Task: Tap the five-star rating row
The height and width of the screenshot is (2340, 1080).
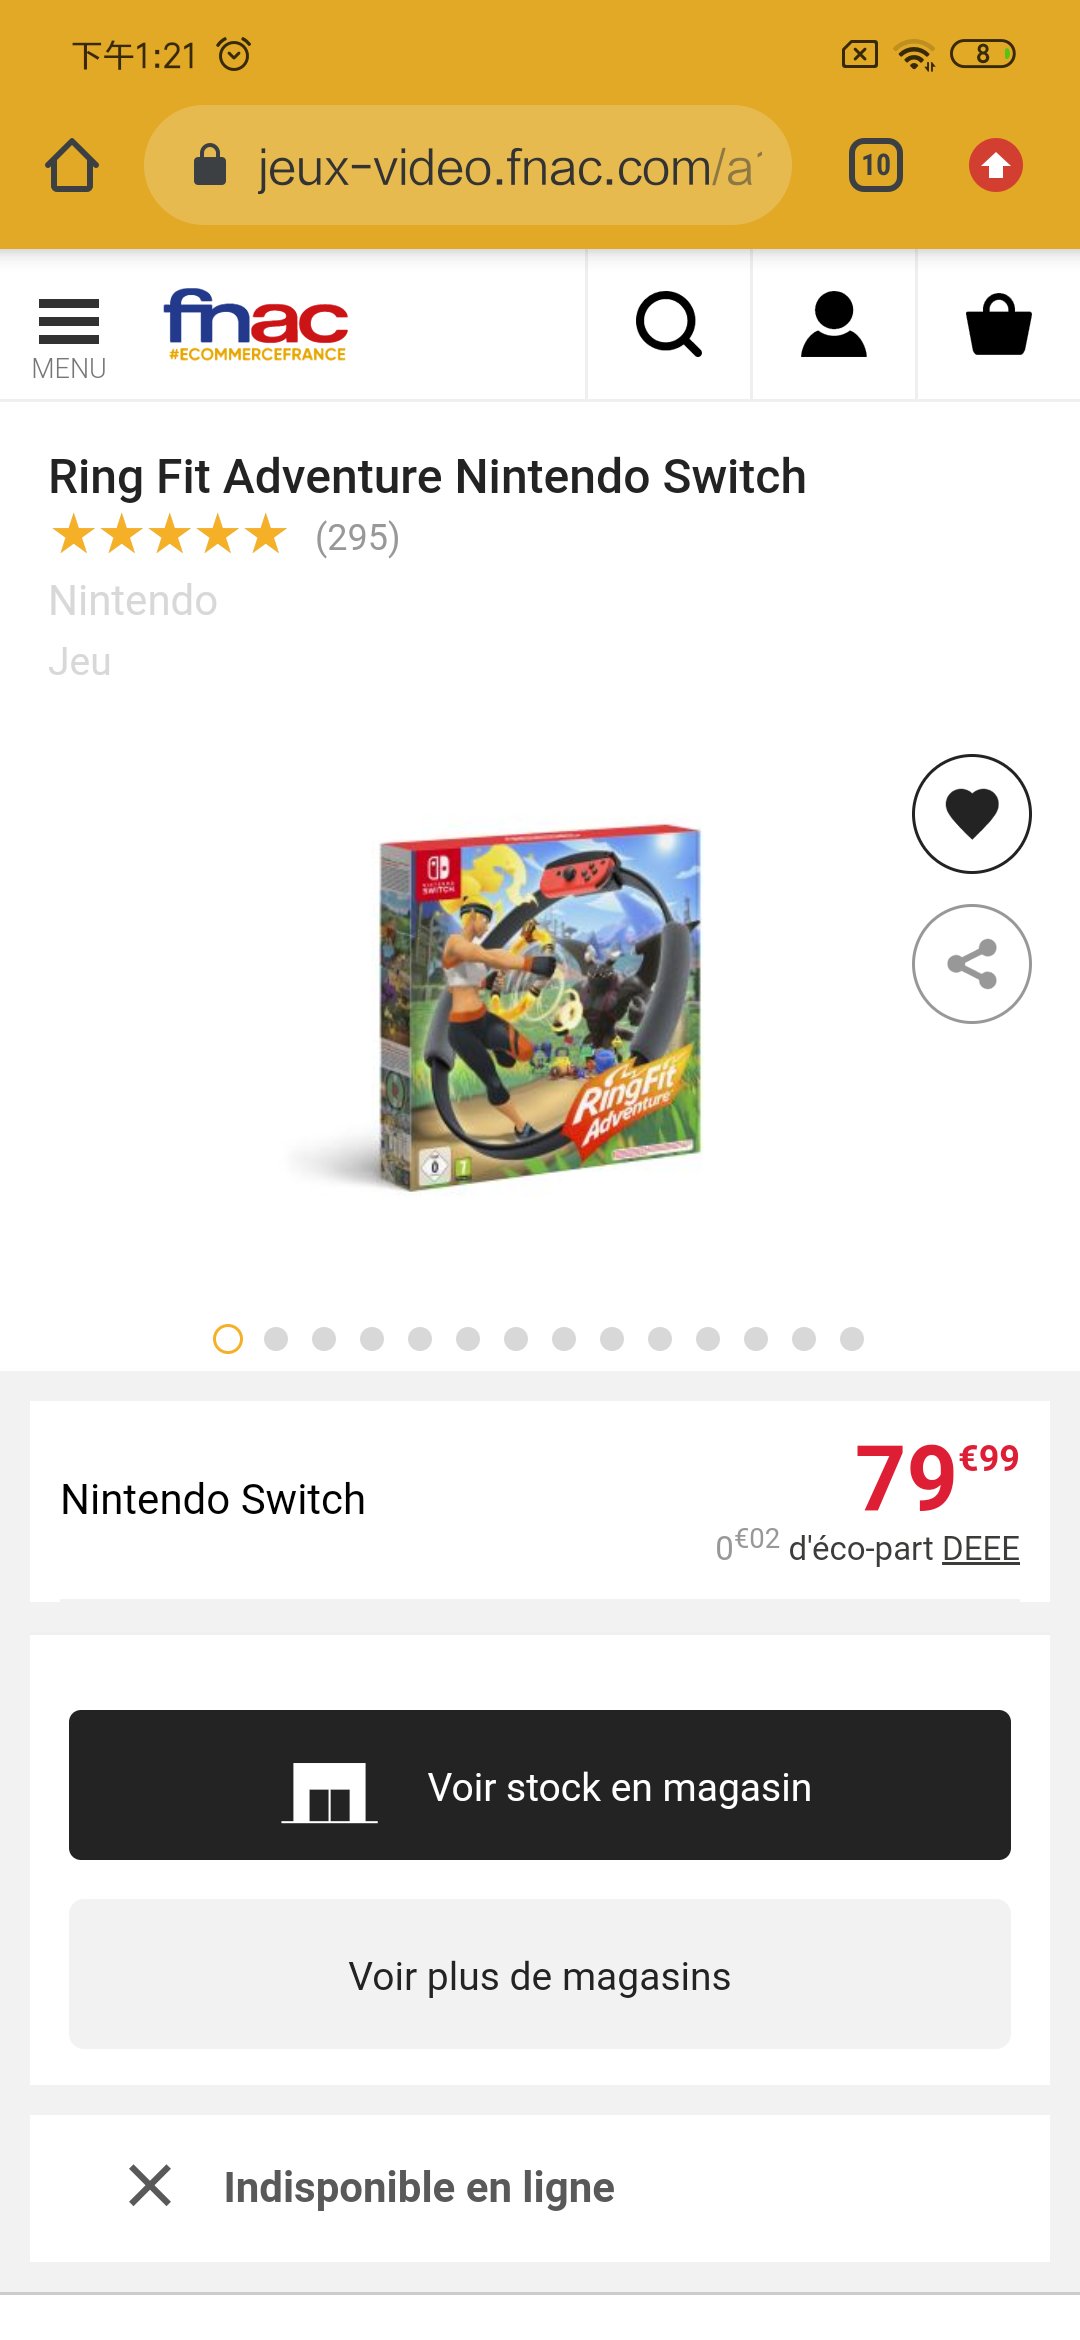Action: pyautogui.click(x=169, y=535)
